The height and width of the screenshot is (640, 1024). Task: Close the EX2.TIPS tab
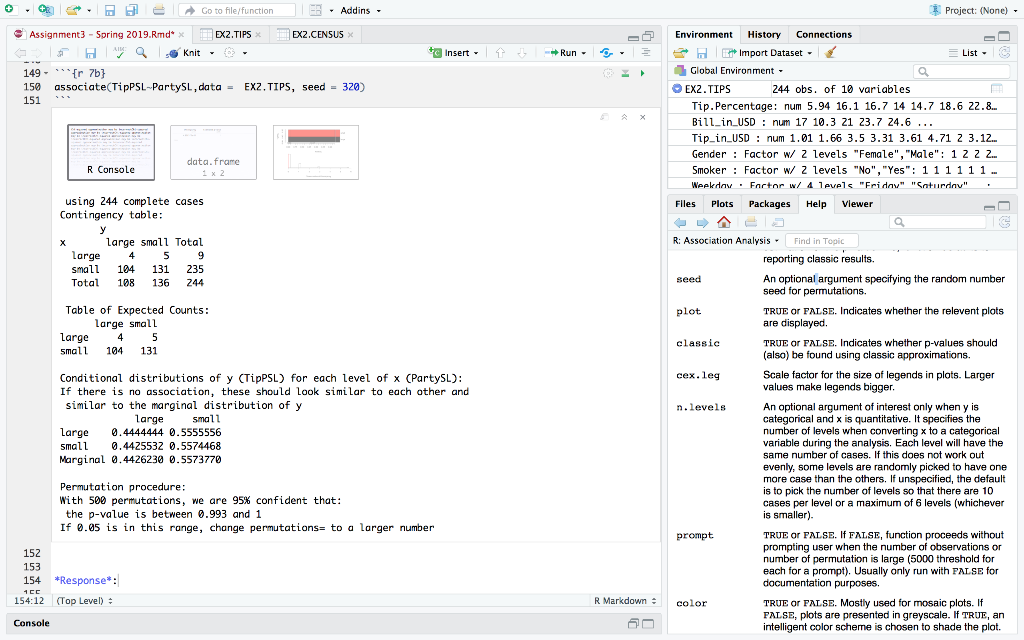(x=258, y=35)
